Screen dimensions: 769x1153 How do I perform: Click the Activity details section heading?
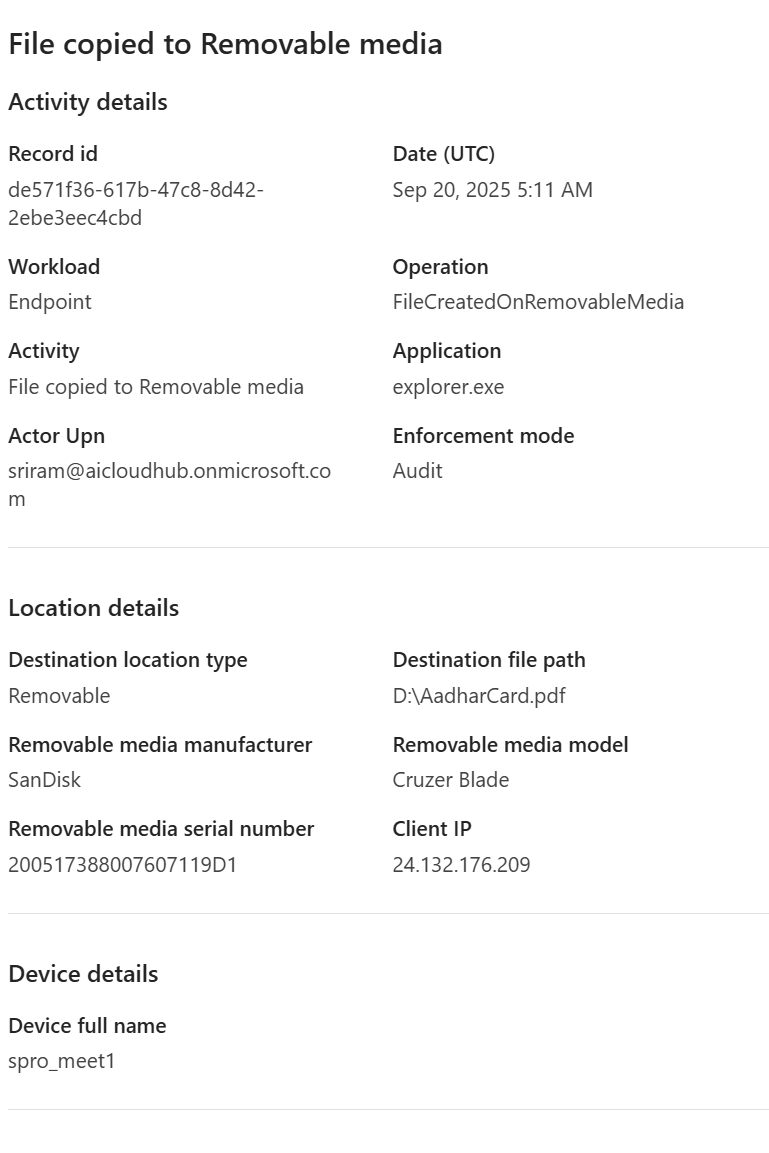88,102
